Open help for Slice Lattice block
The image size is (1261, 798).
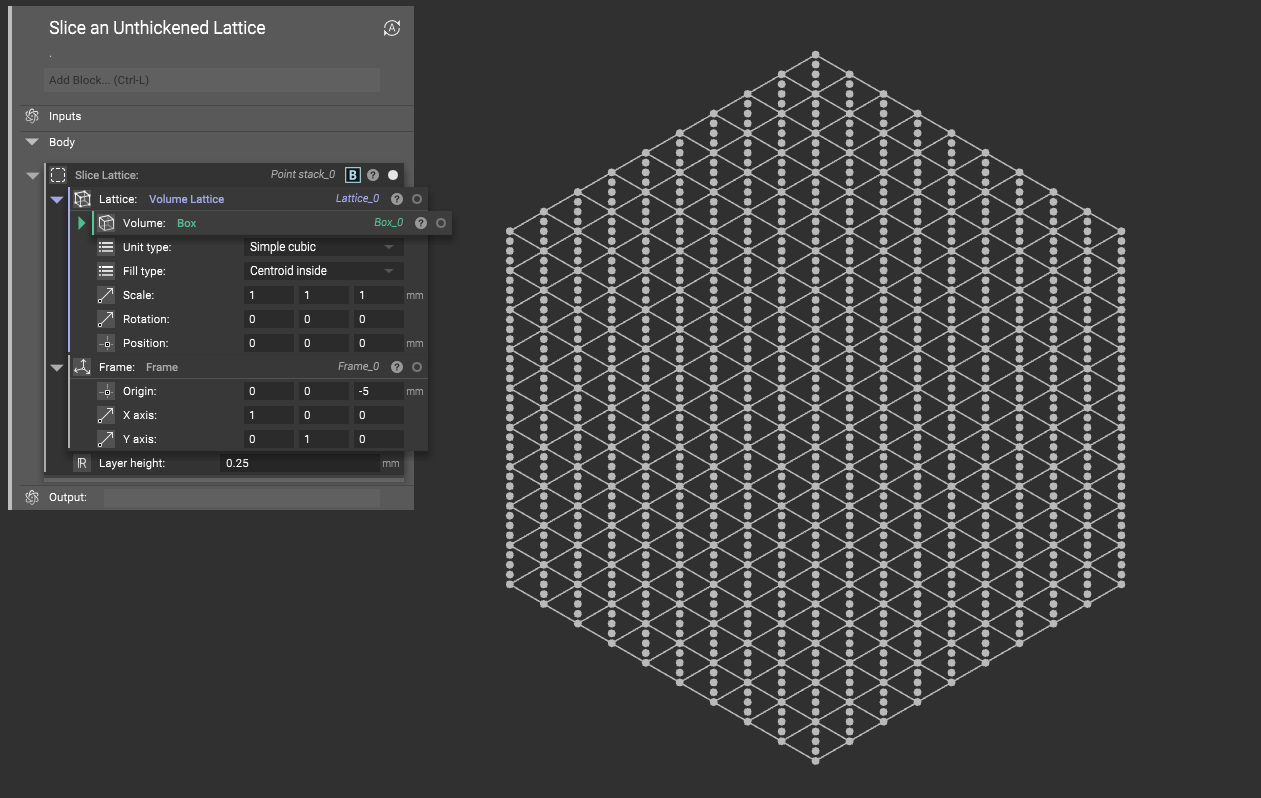coord(373,175)
